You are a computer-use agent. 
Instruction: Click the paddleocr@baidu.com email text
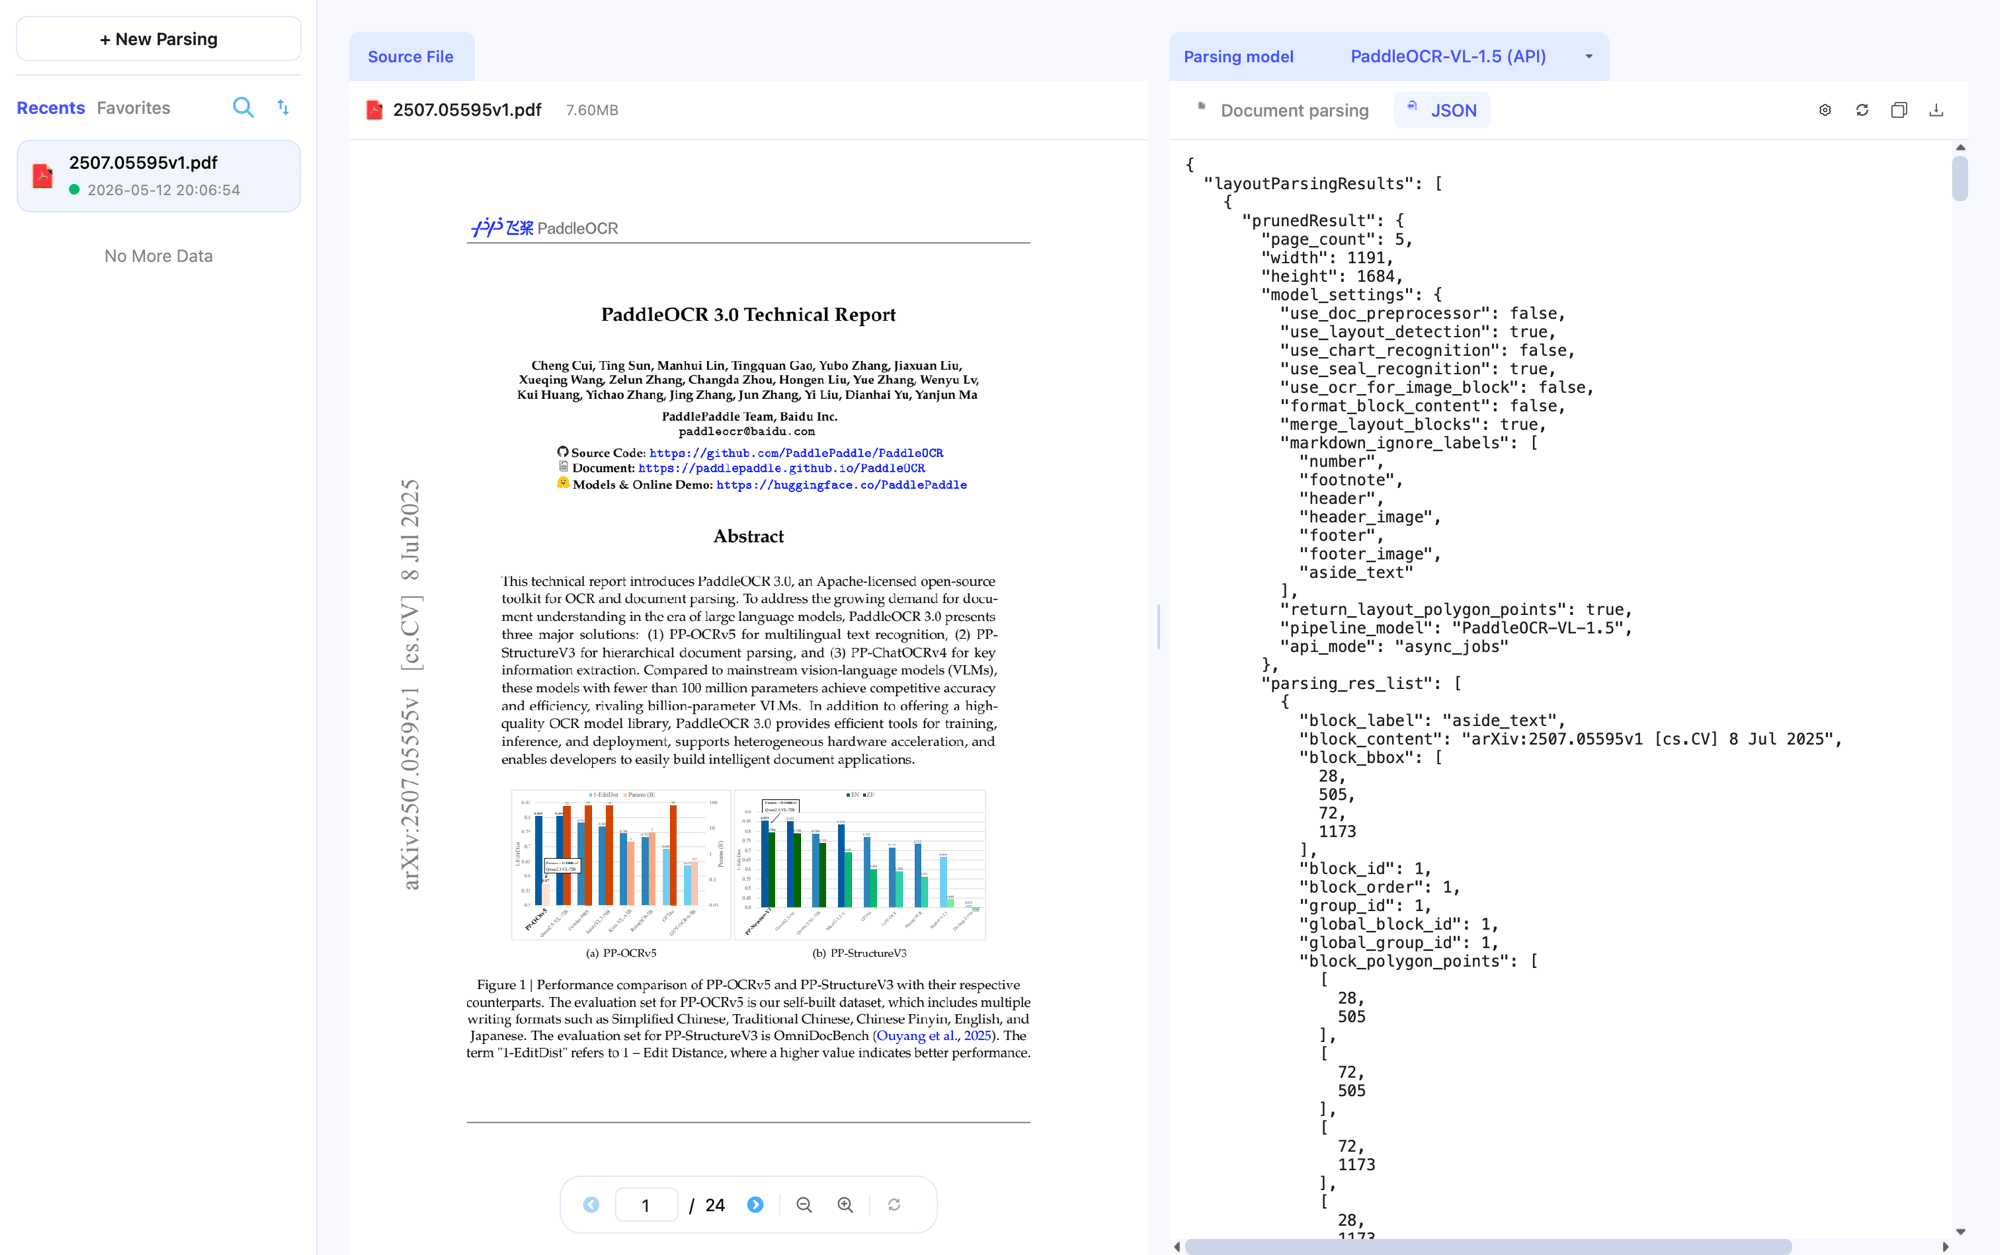[747, 432]
